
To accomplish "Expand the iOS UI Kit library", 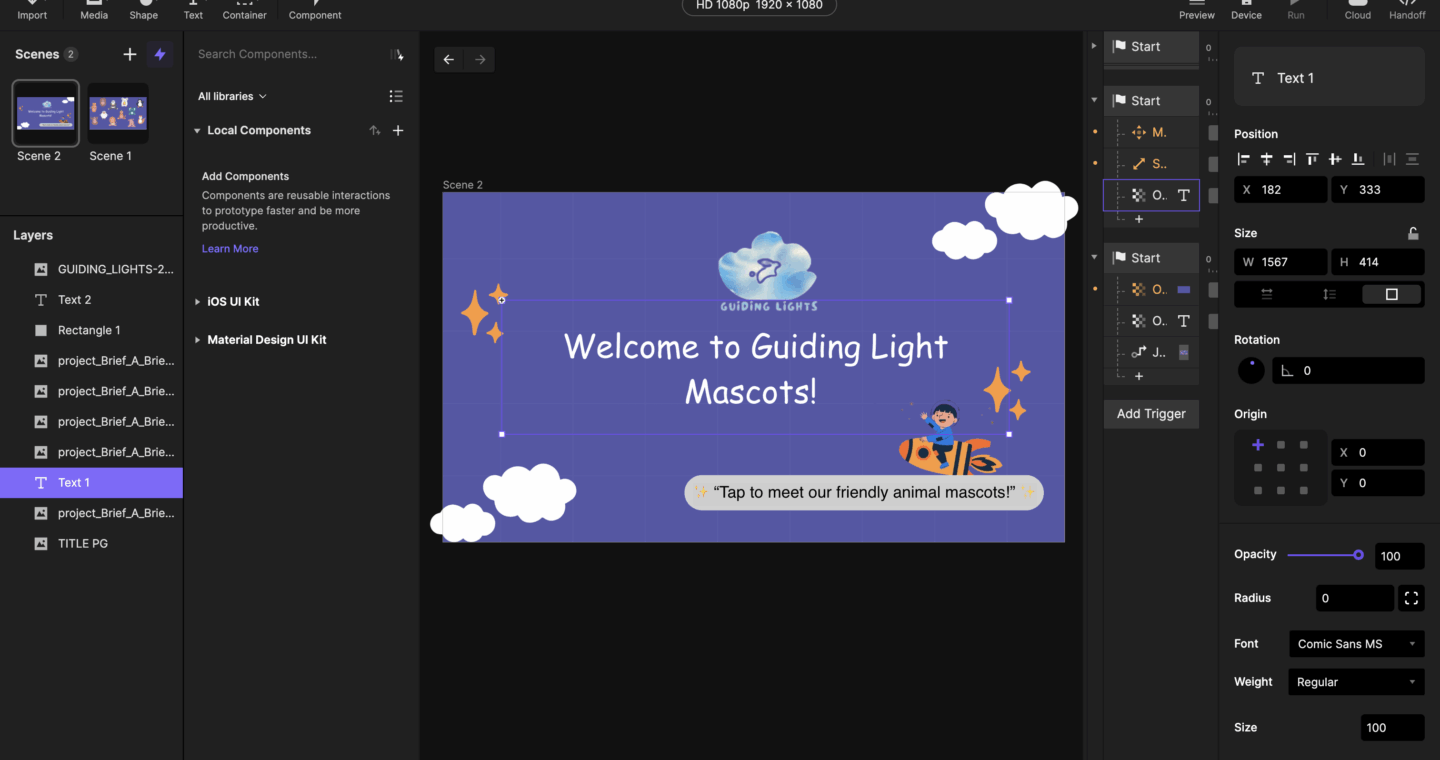I will (233, 301).
